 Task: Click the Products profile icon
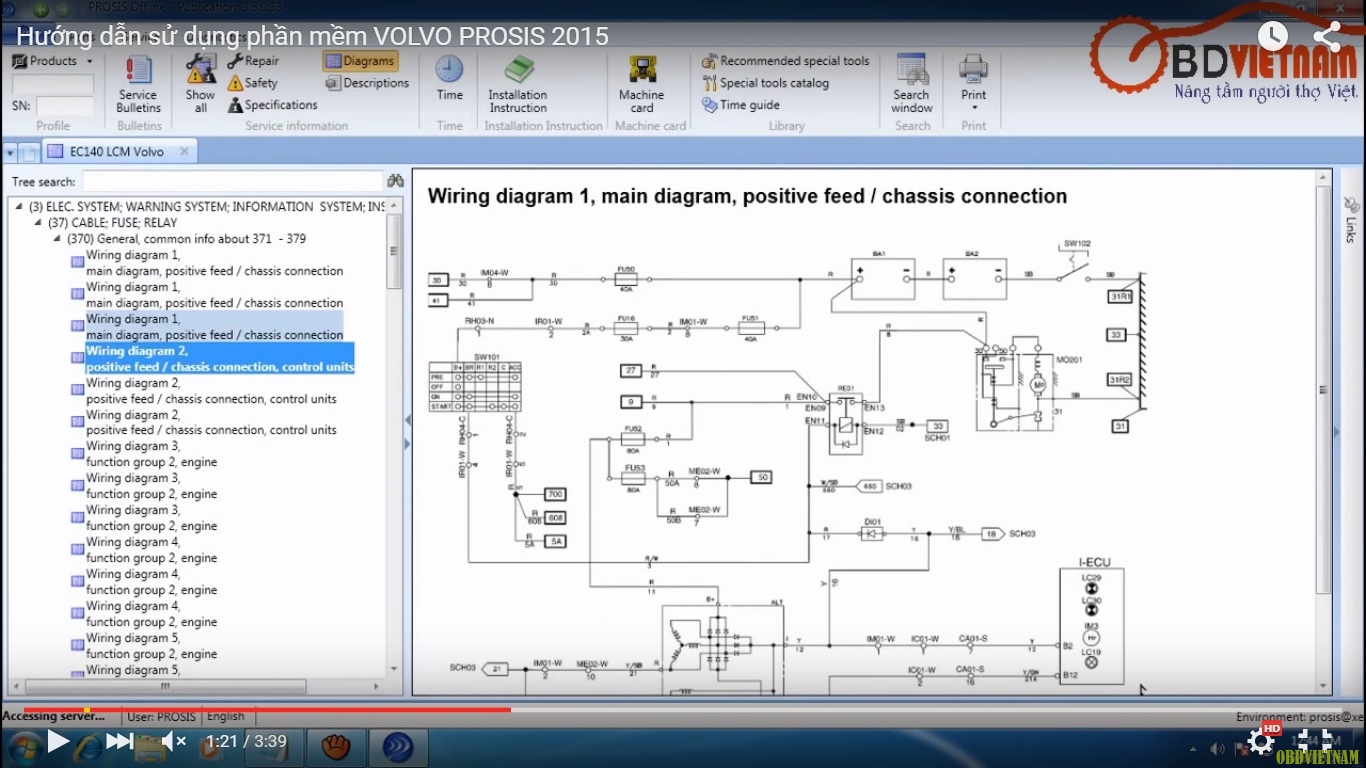pos(19,61)
